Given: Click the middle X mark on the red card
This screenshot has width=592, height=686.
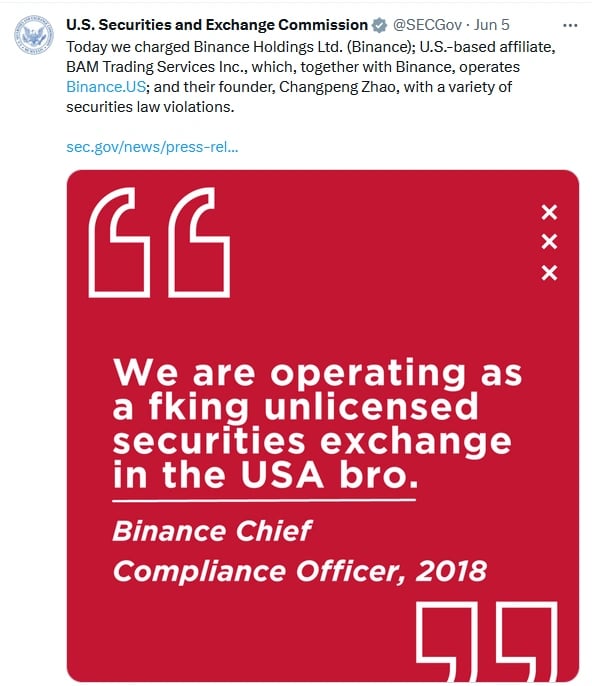Looking at the screenshot, I should point(549,242).
